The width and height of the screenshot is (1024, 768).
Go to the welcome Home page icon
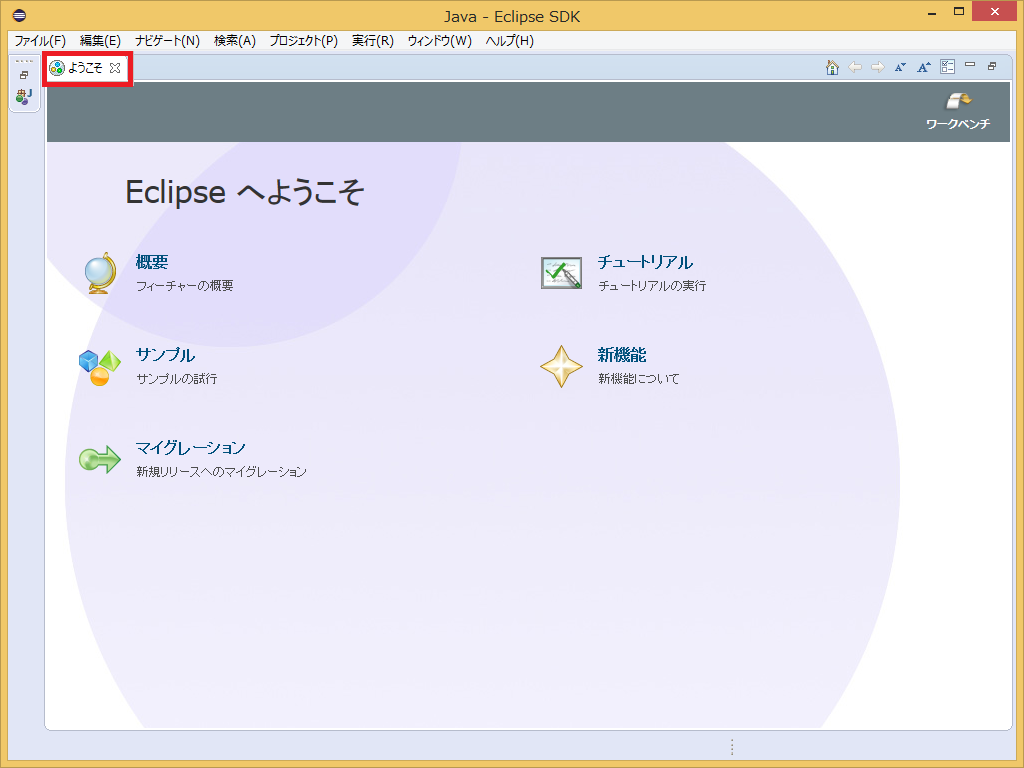[832, 67]
